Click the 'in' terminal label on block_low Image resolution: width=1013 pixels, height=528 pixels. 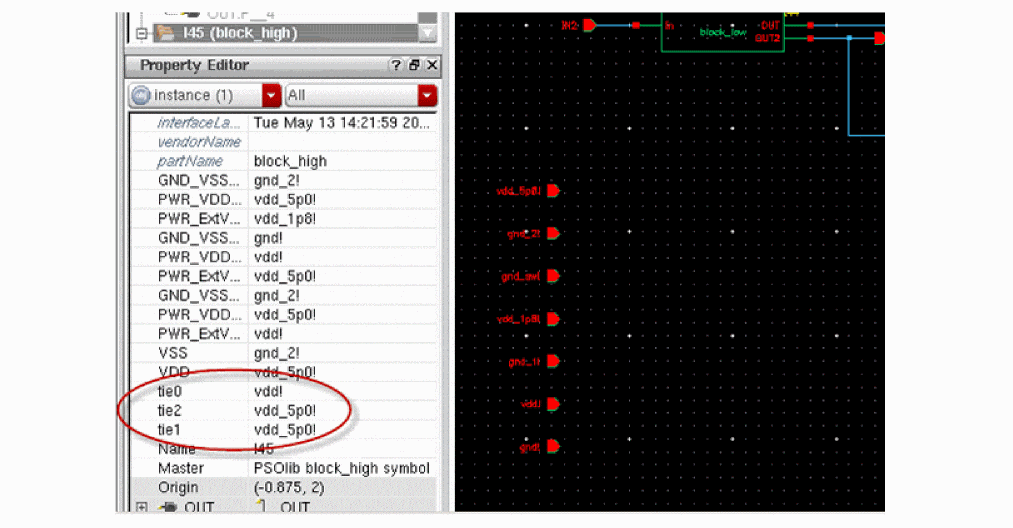[x=670, y=26]
